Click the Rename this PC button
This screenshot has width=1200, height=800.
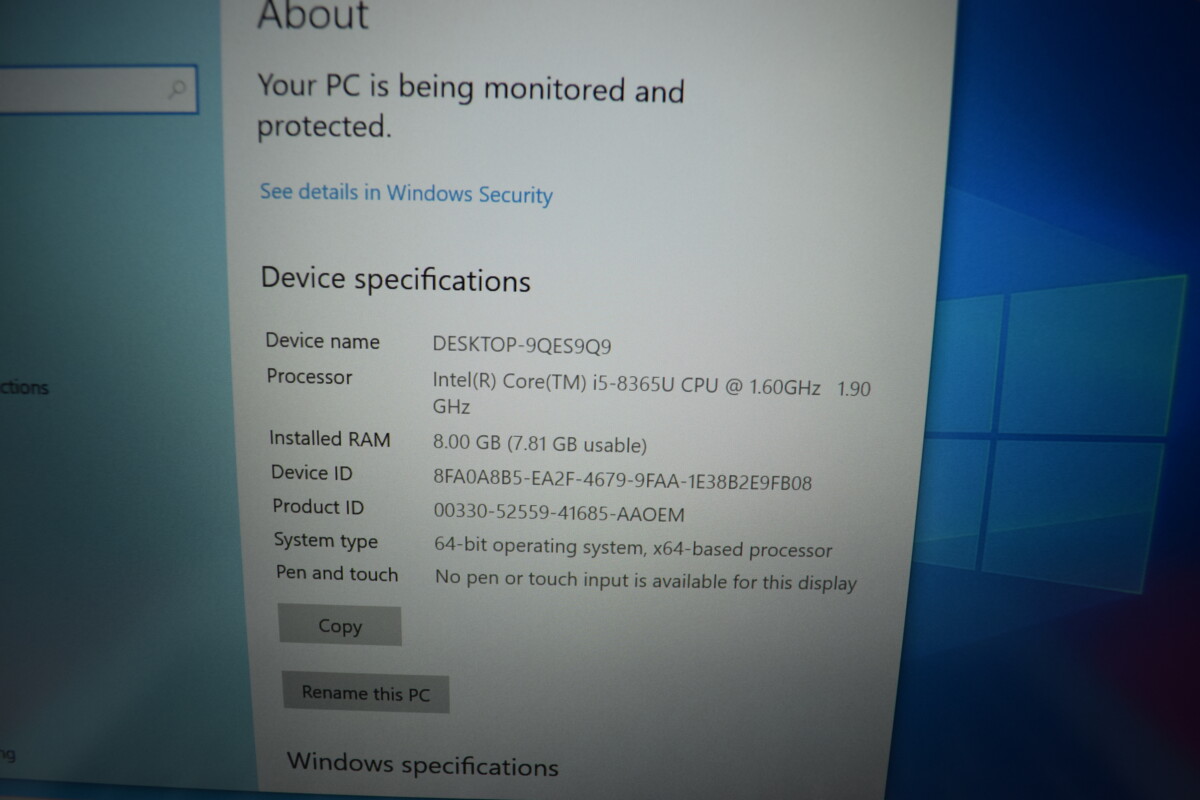pos(365,693)
